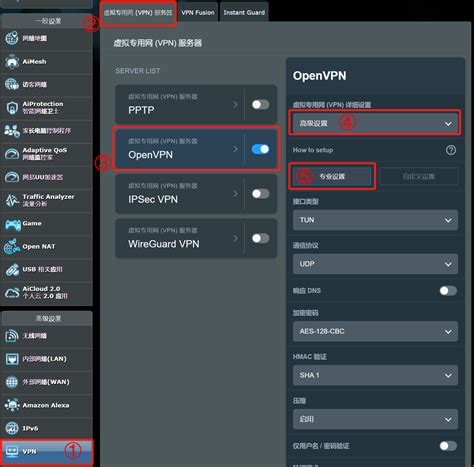Open the TUN interface type dropdown
Image resolution: width=474 pixels, height=467 pixels.
[375, 220]
